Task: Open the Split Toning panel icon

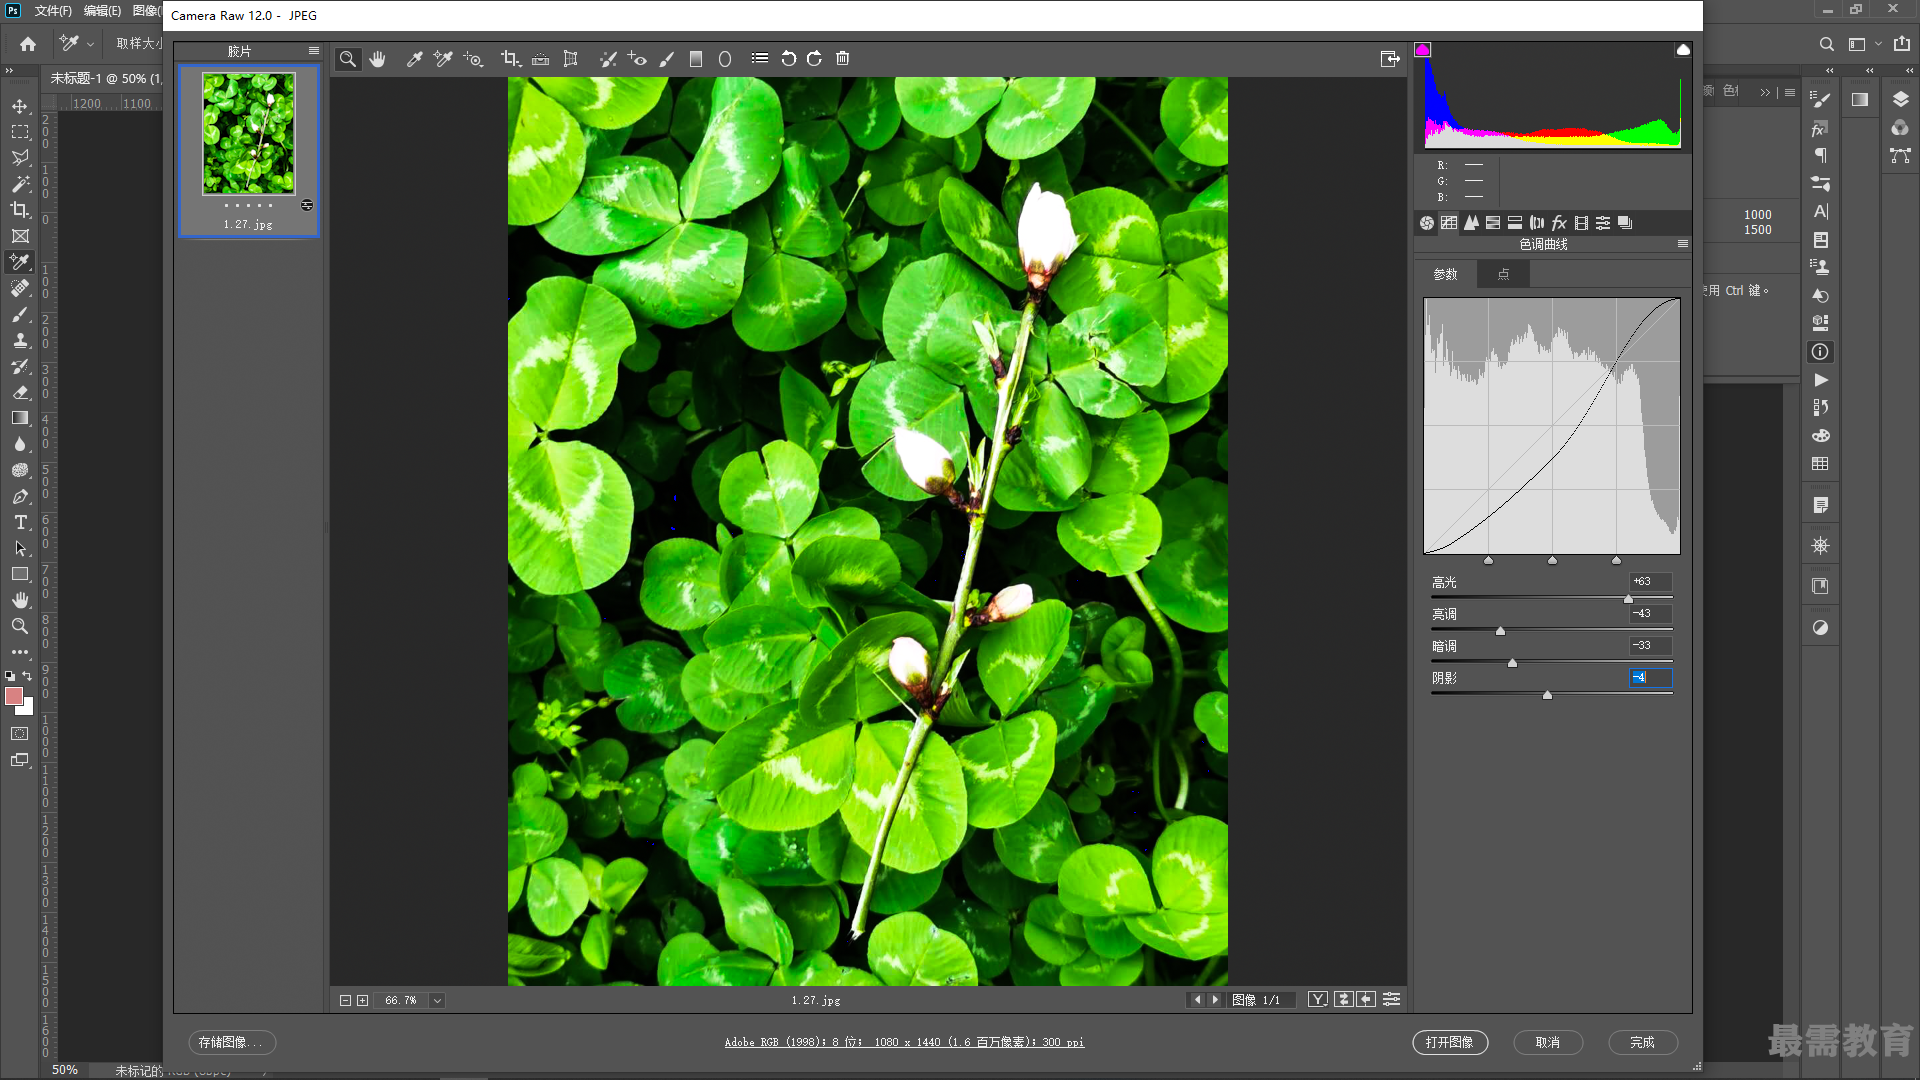Action: pos(1515,223)
